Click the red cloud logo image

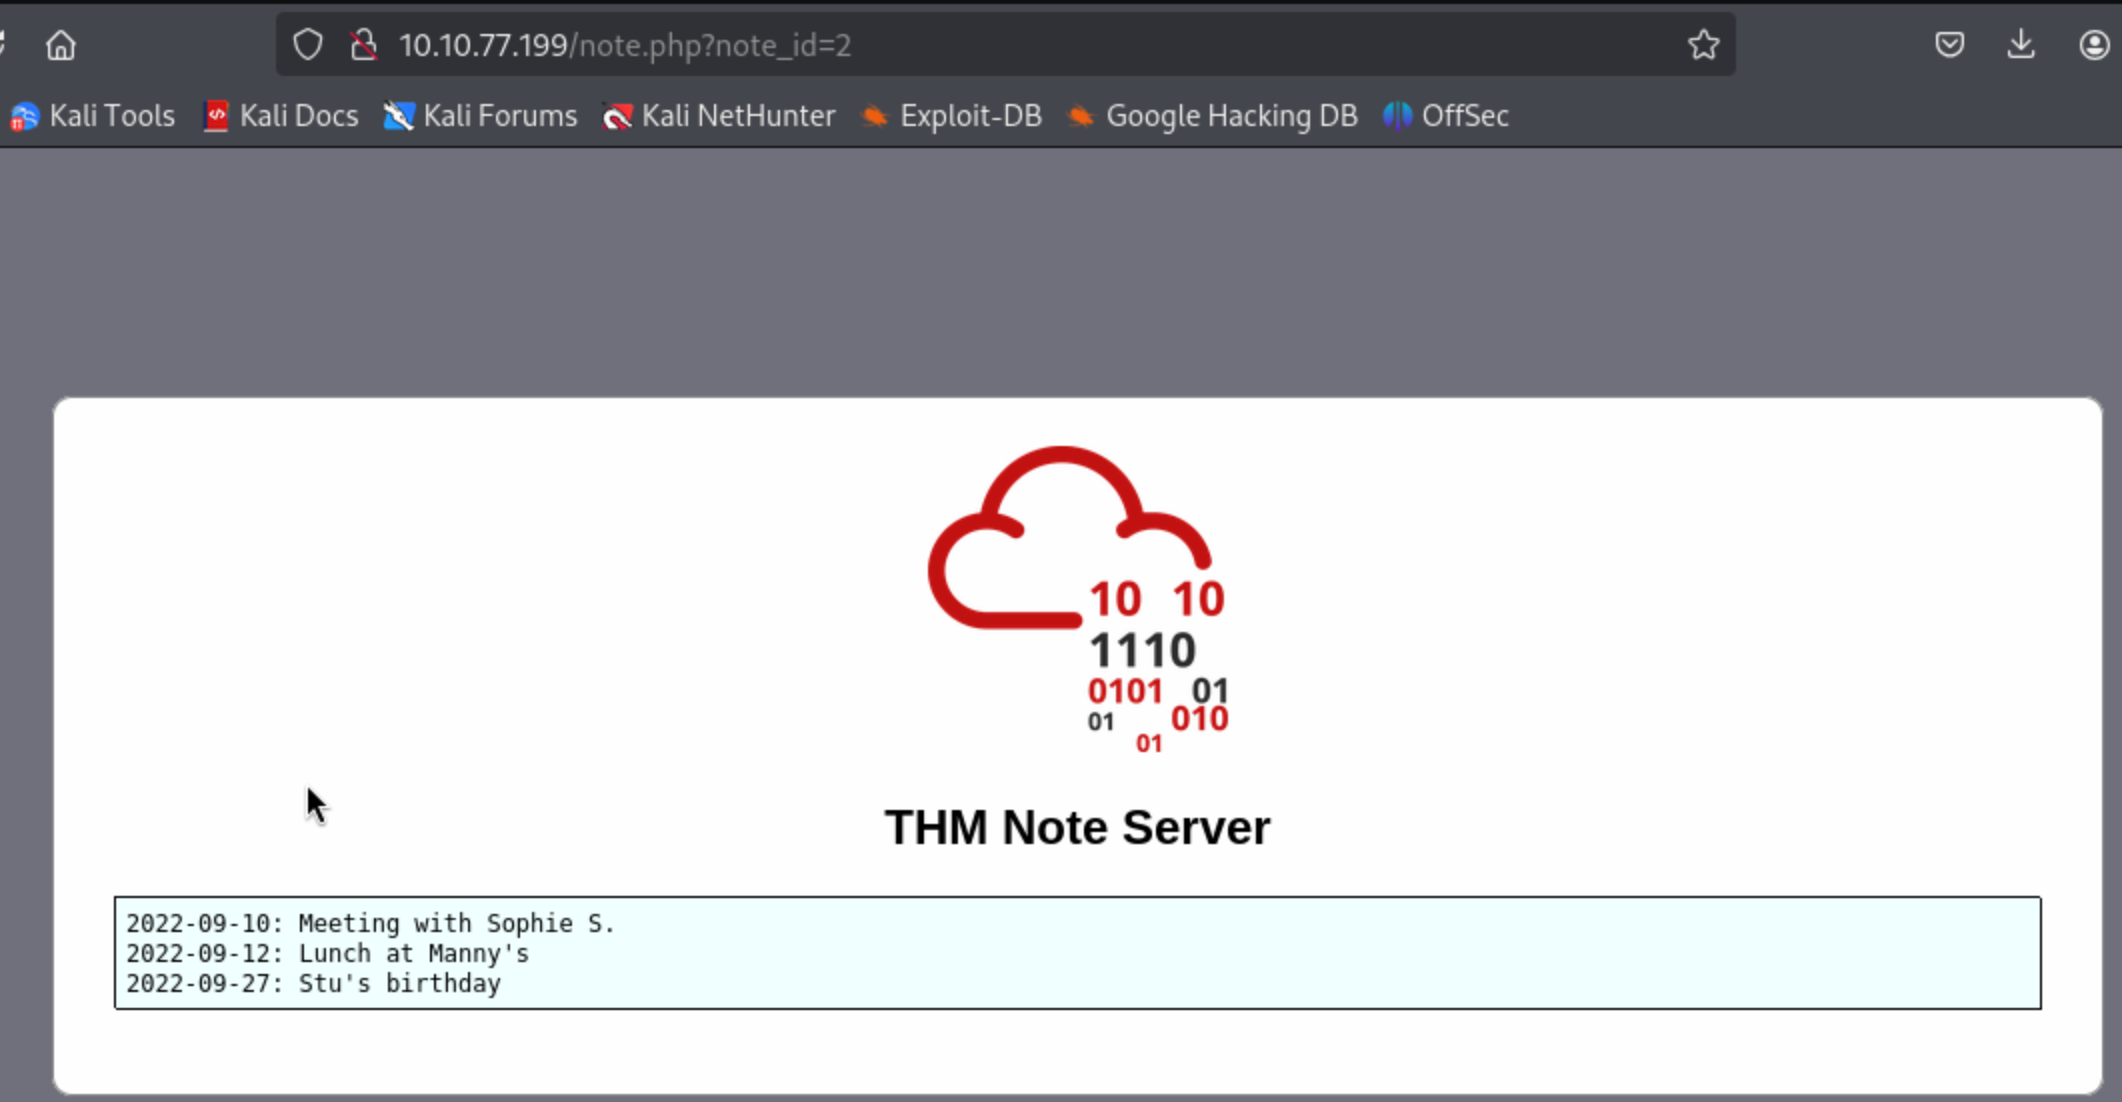point(1077,595)
